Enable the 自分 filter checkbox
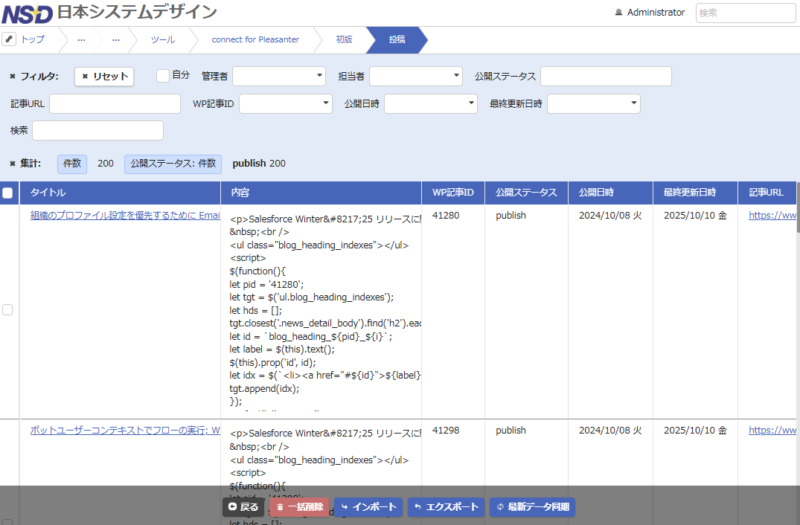This screenshot has height=525, width=800. (163, 76)
